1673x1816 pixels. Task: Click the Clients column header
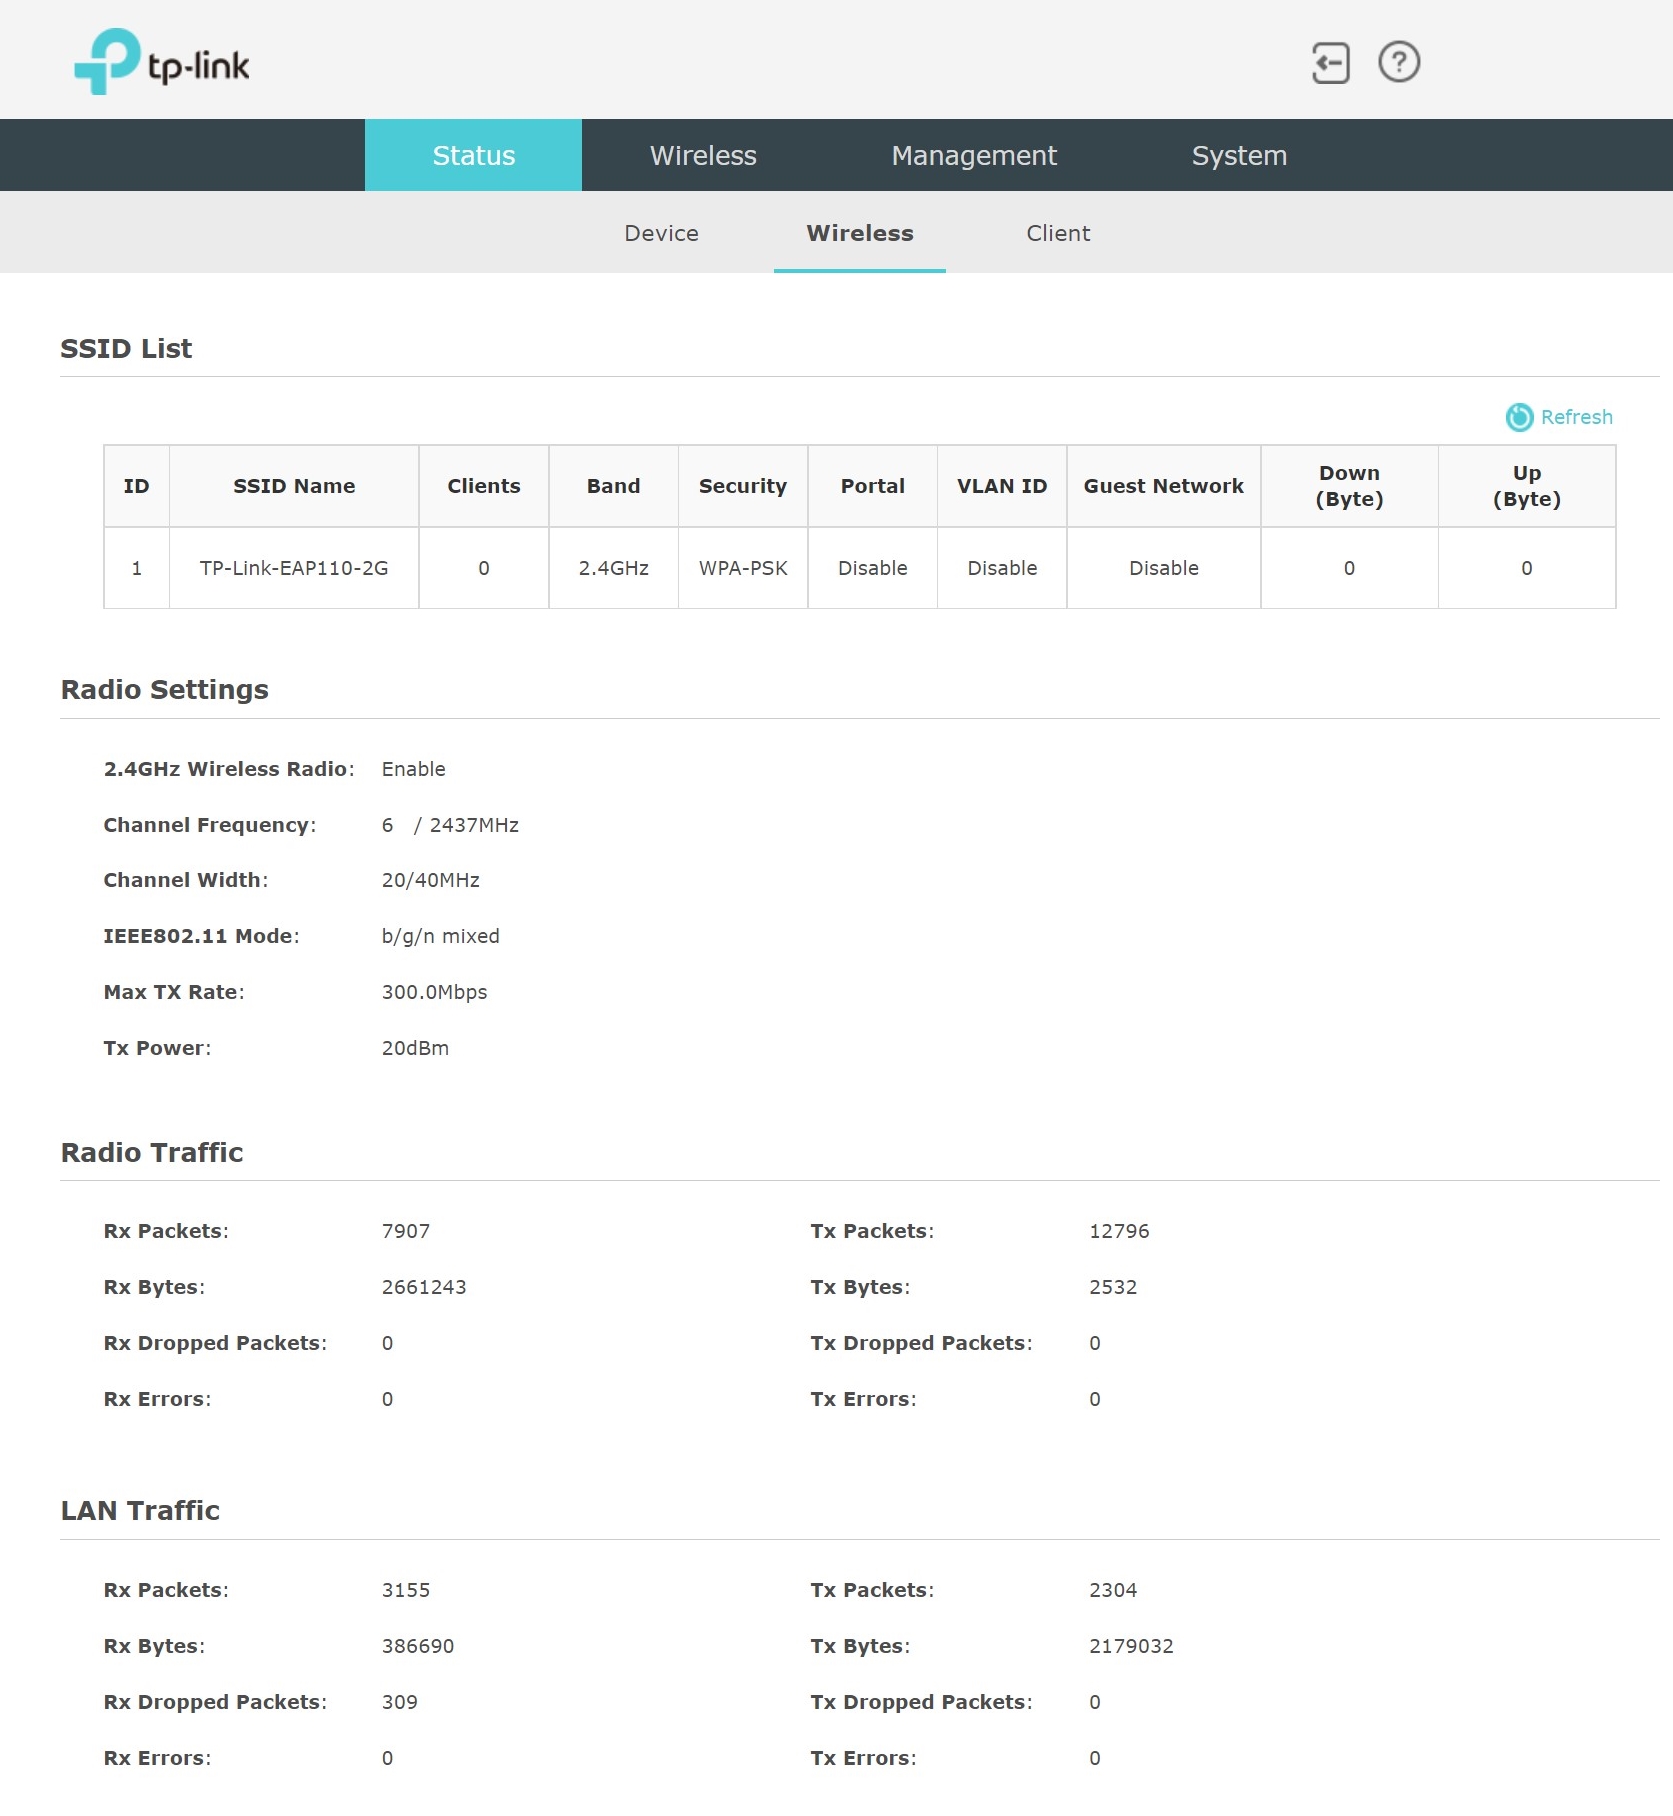pos(483,486)
